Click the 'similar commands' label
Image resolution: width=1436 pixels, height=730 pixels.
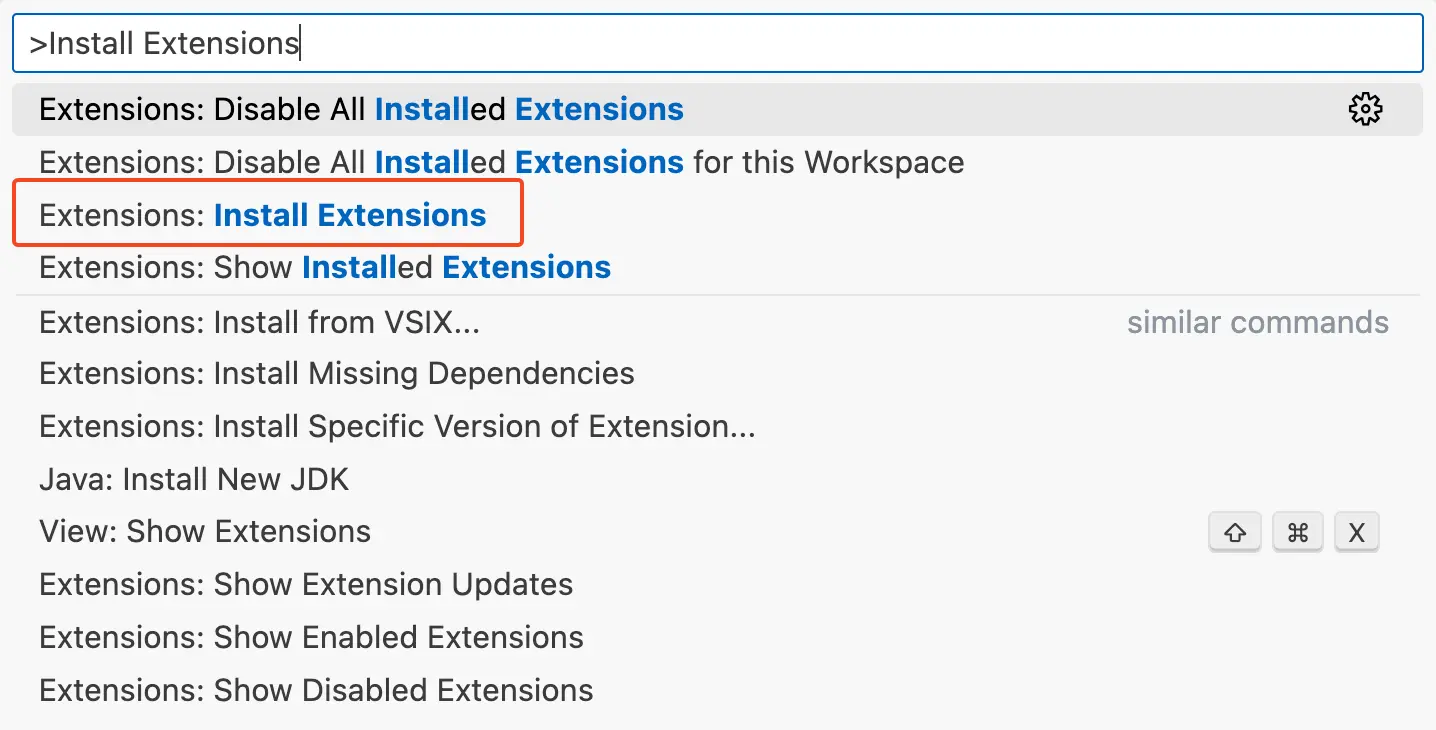click(1257, 322)
